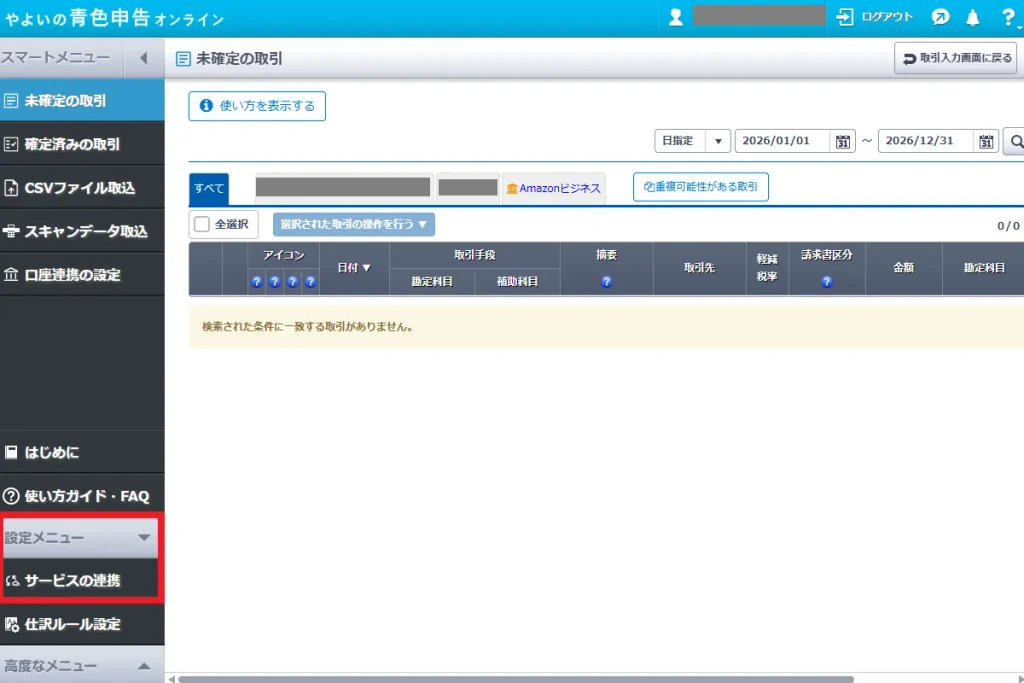1024x683 pixels.
Task: Collapse the Smart Menu sidebar arrow
Action: 144,58
